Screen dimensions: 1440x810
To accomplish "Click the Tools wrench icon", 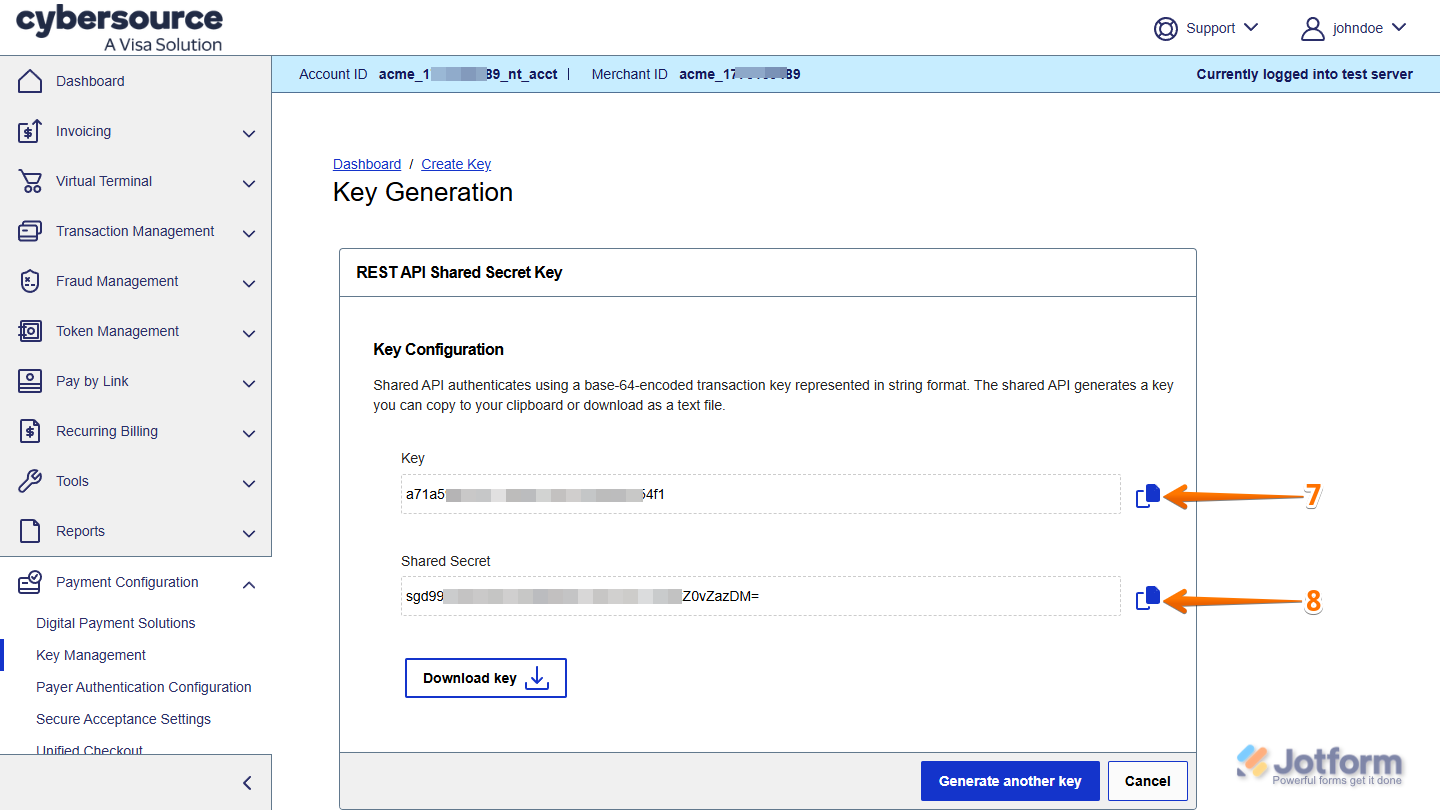I will (x=30, y=481).
